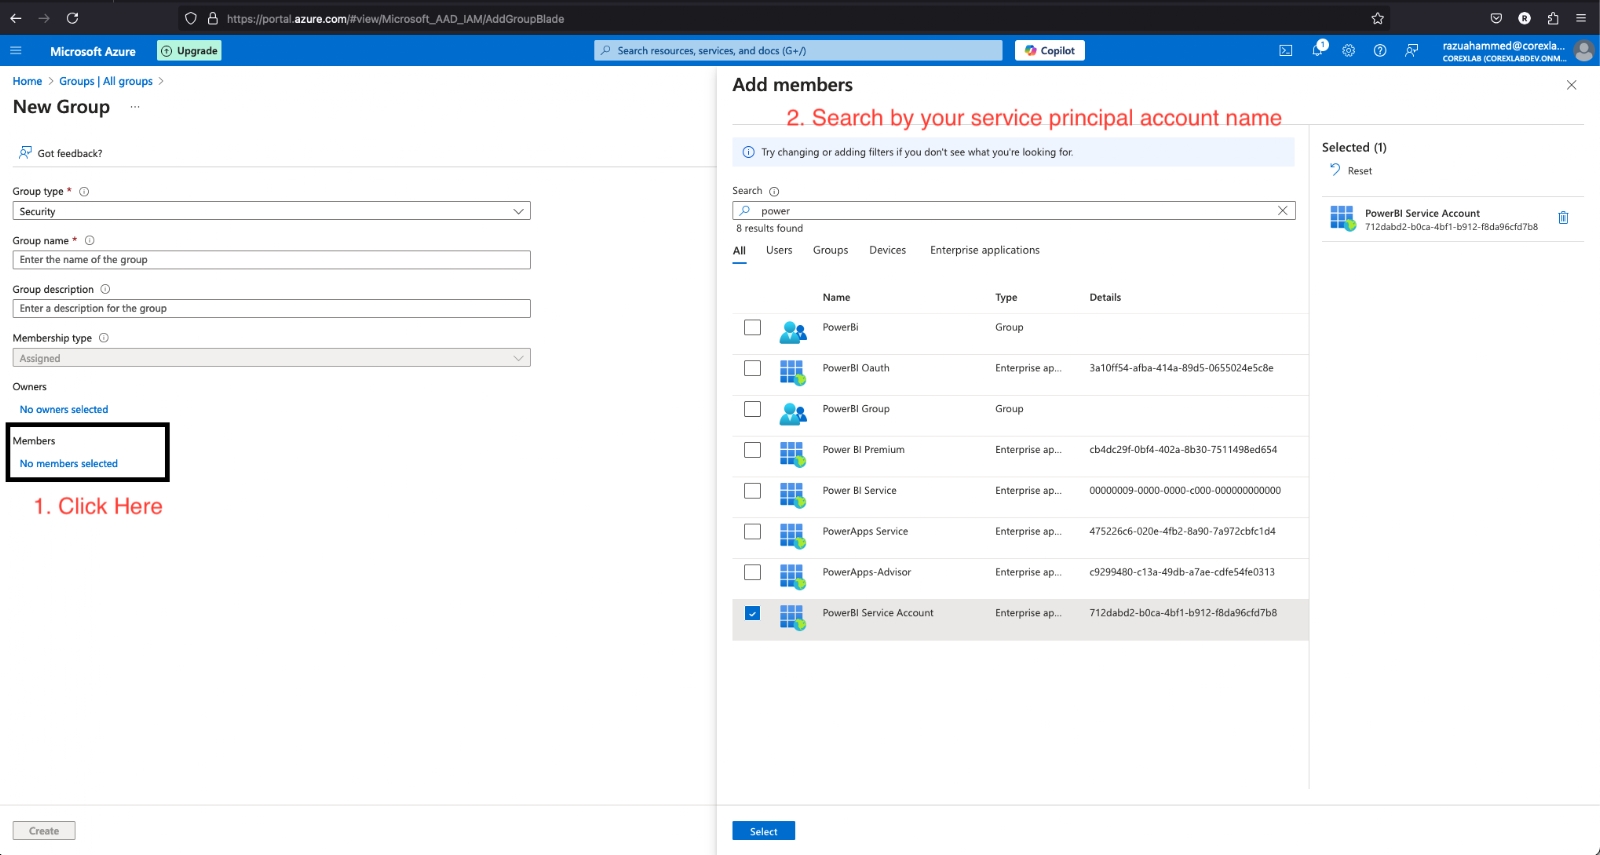The width and height of the screenshot is (1600, 855).
Task: Show info tooltip beside Group description
Action: 105,289
